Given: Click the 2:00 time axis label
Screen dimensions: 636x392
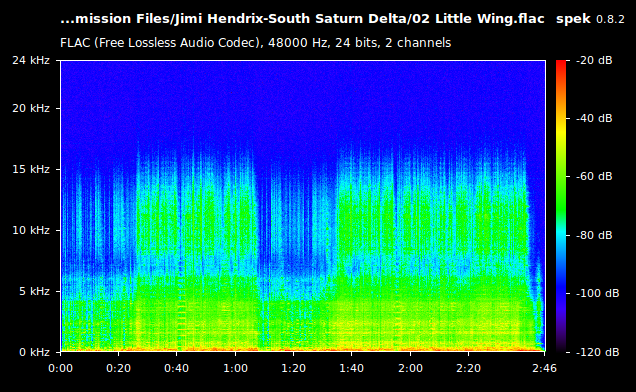Looking at the screenshot, I should point(410,368).
